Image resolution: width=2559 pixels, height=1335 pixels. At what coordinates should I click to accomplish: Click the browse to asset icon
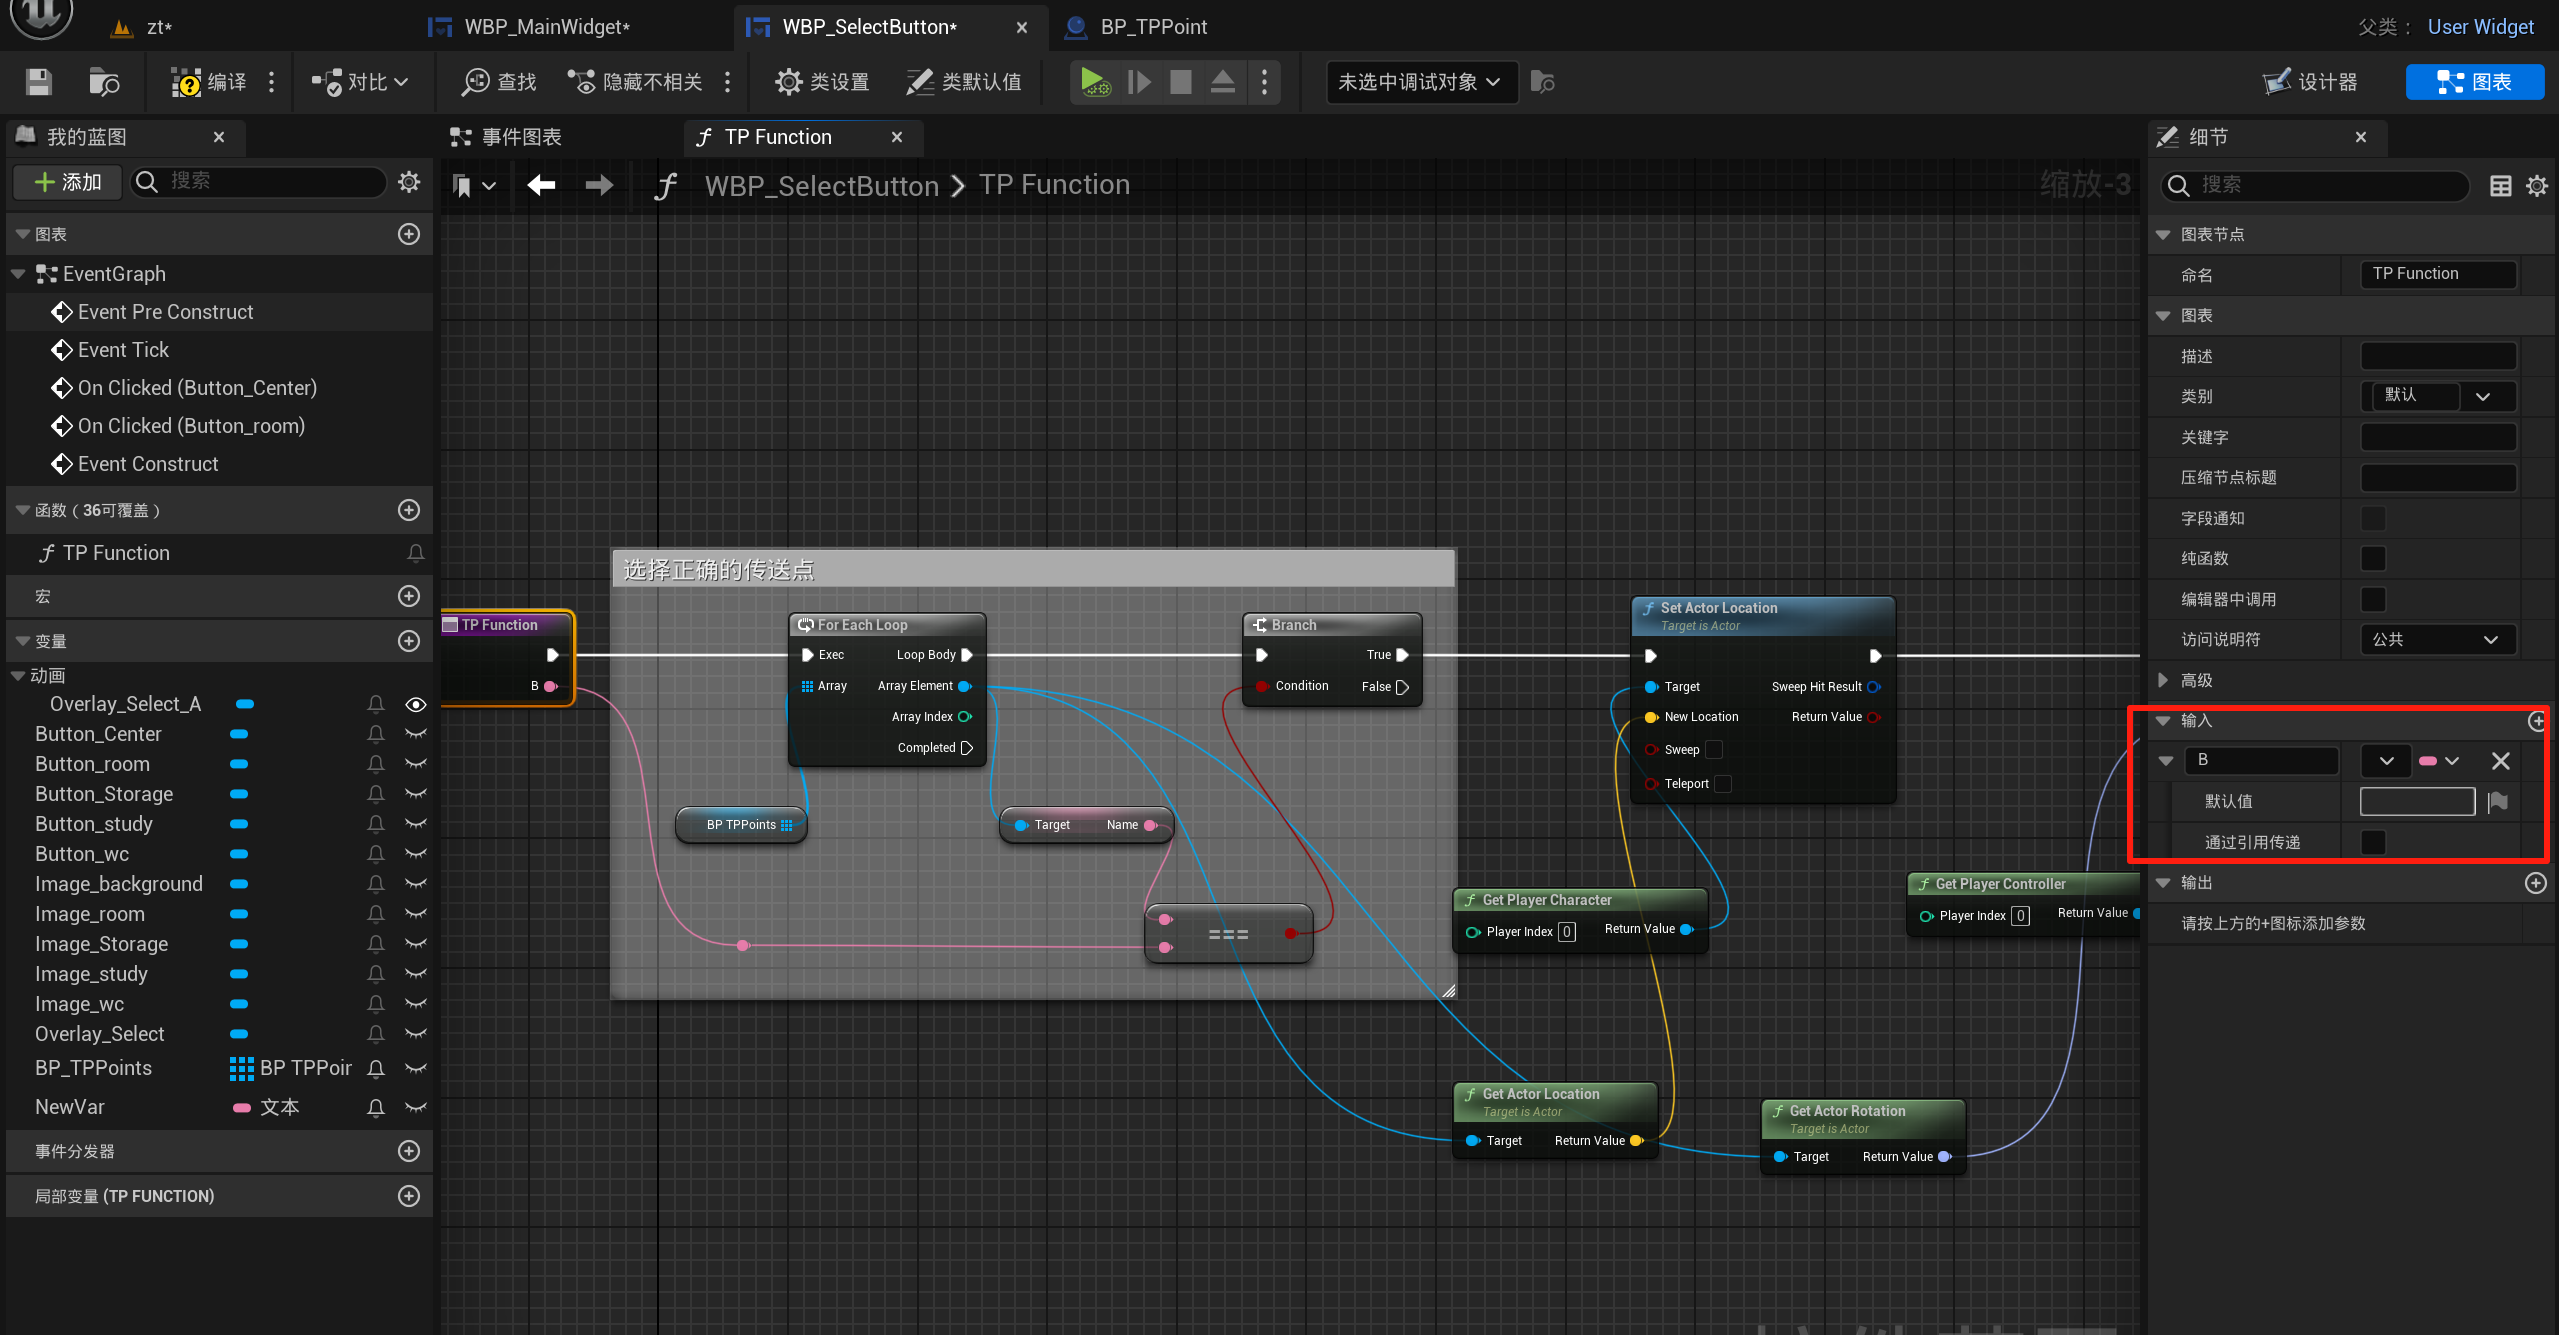103,82
